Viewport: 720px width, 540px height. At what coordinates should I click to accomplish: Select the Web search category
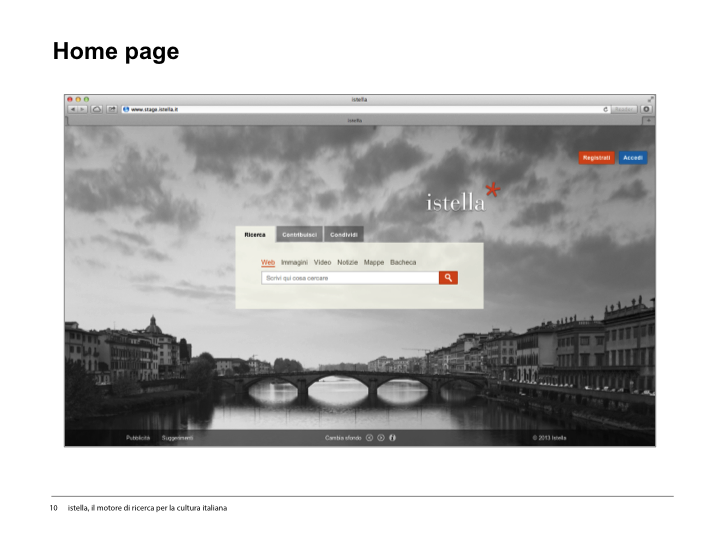tap(268, 262)
